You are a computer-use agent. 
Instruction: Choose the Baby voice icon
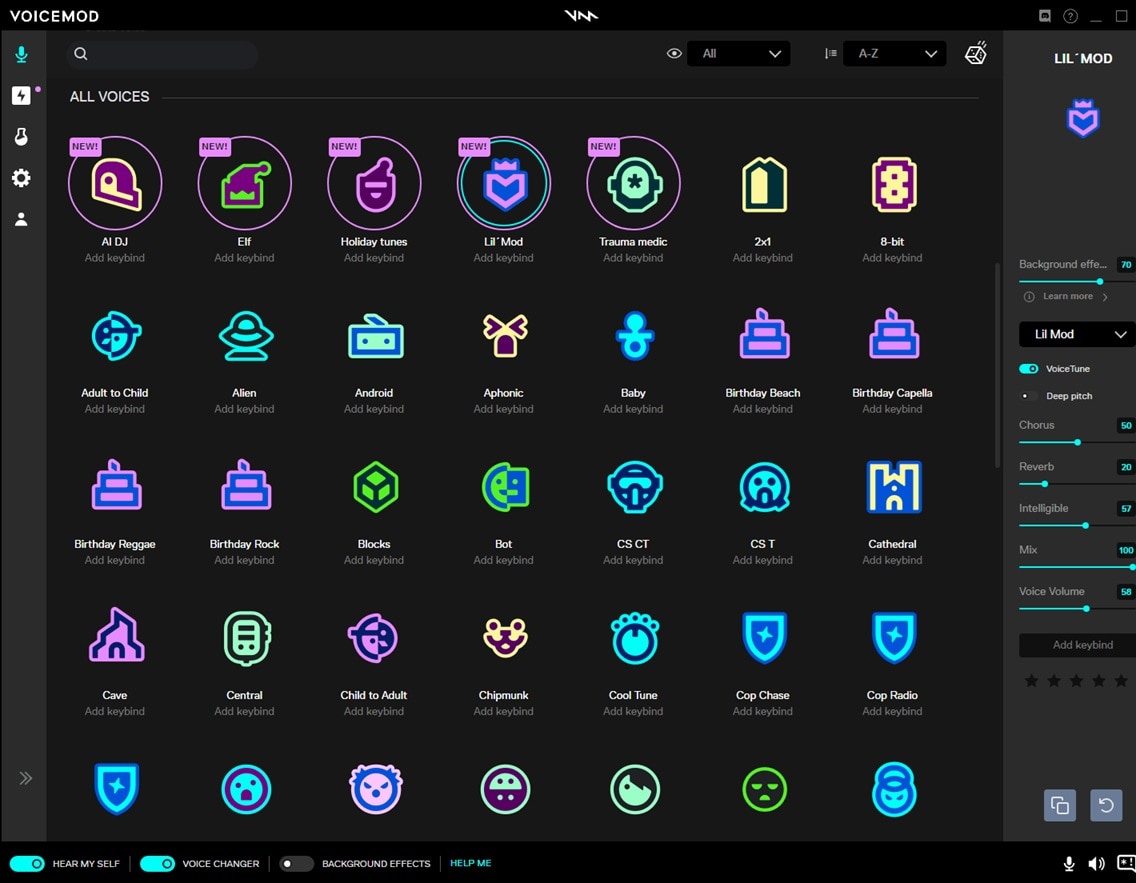pyautogui.click(x=635, y=336)
